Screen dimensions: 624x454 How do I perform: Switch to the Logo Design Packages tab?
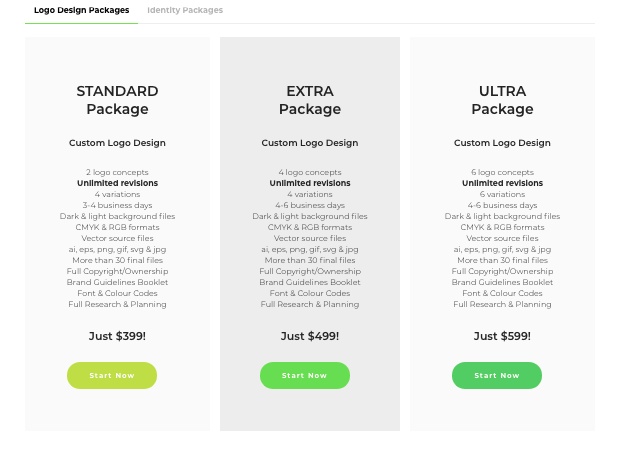coord(82,10)
